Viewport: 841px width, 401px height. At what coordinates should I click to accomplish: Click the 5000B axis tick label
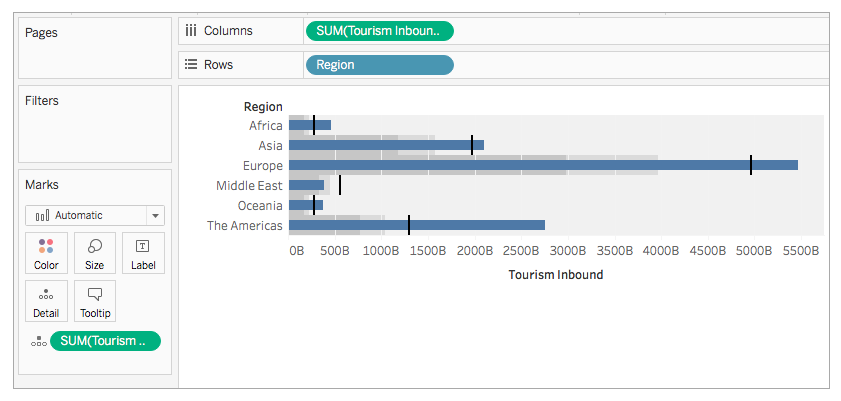click(x=754, y=251)
